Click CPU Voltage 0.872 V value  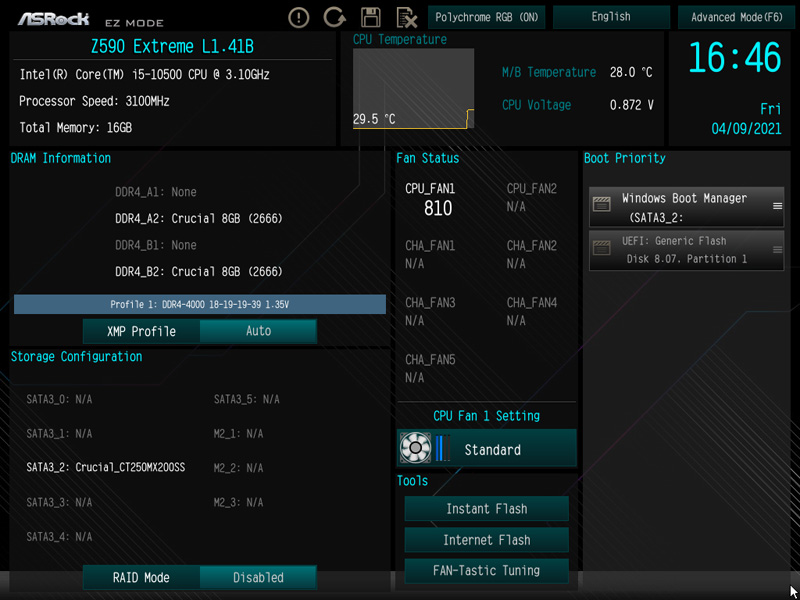(x=632, y=105)
